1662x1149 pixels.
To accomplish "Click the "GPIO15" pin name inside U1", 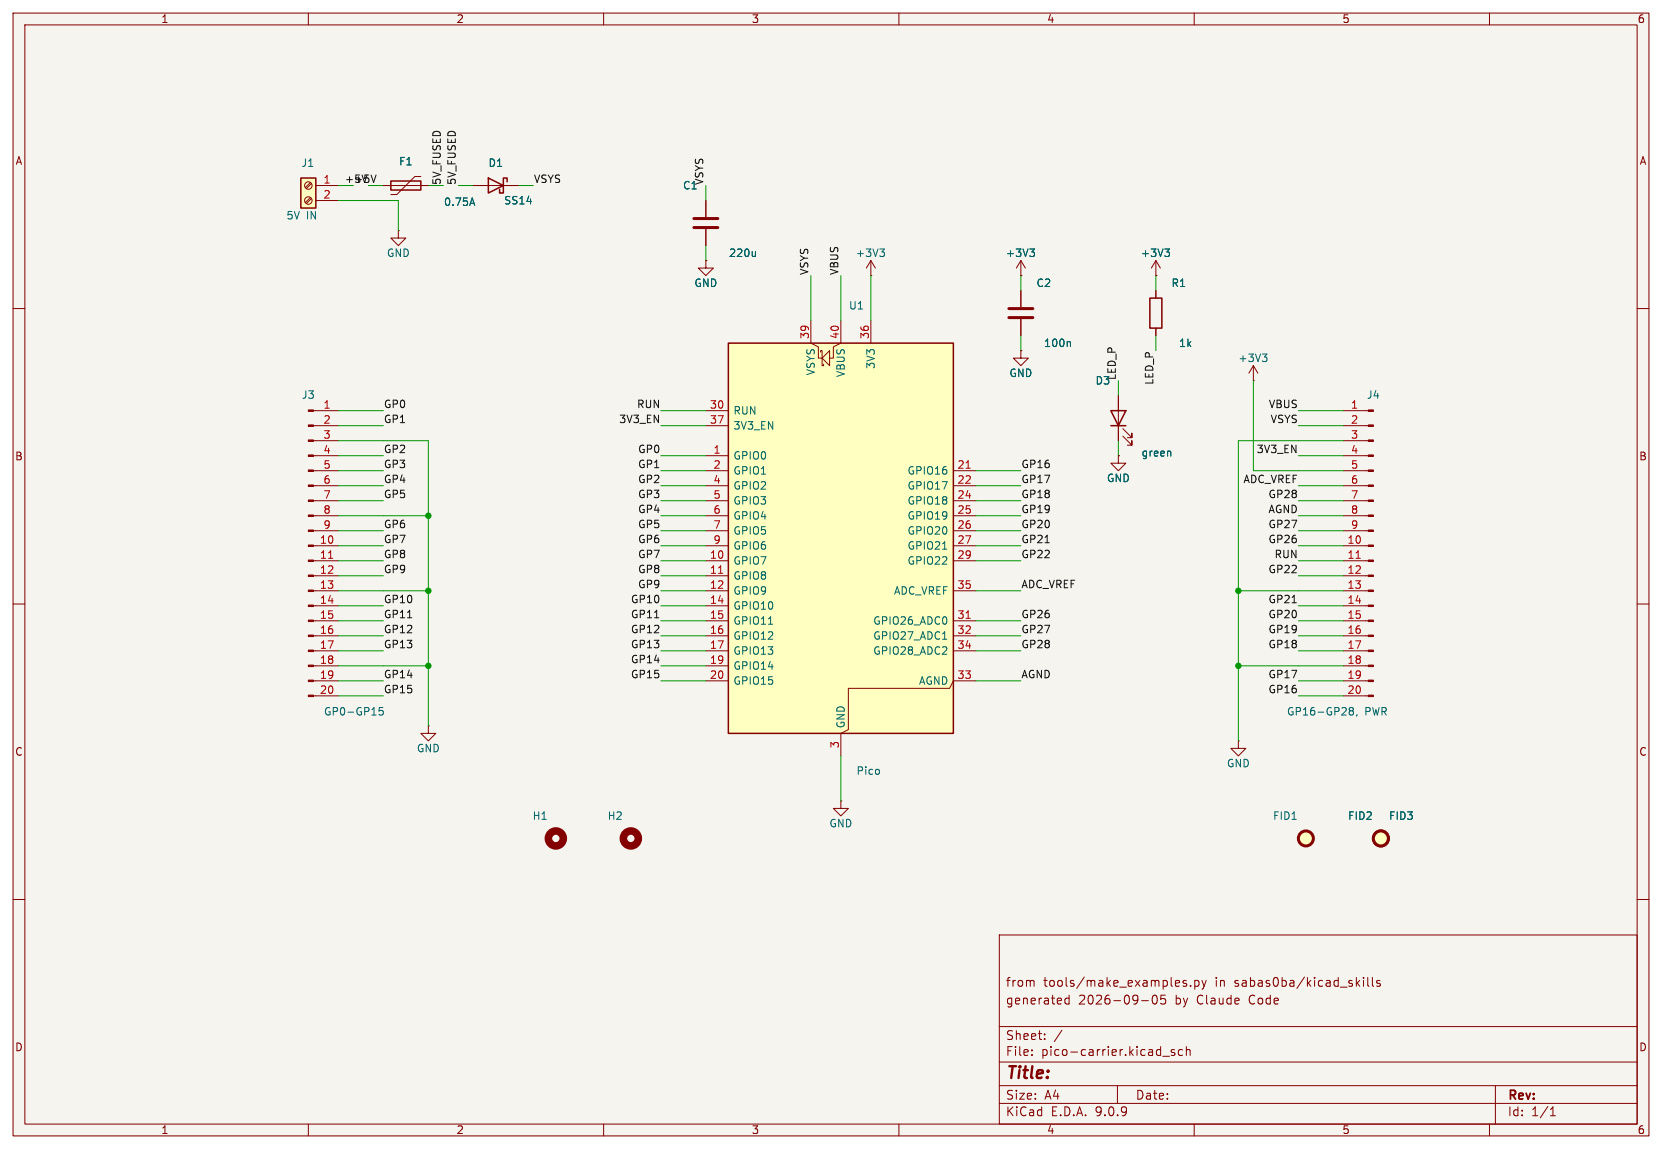I will (x=754, y=681).
